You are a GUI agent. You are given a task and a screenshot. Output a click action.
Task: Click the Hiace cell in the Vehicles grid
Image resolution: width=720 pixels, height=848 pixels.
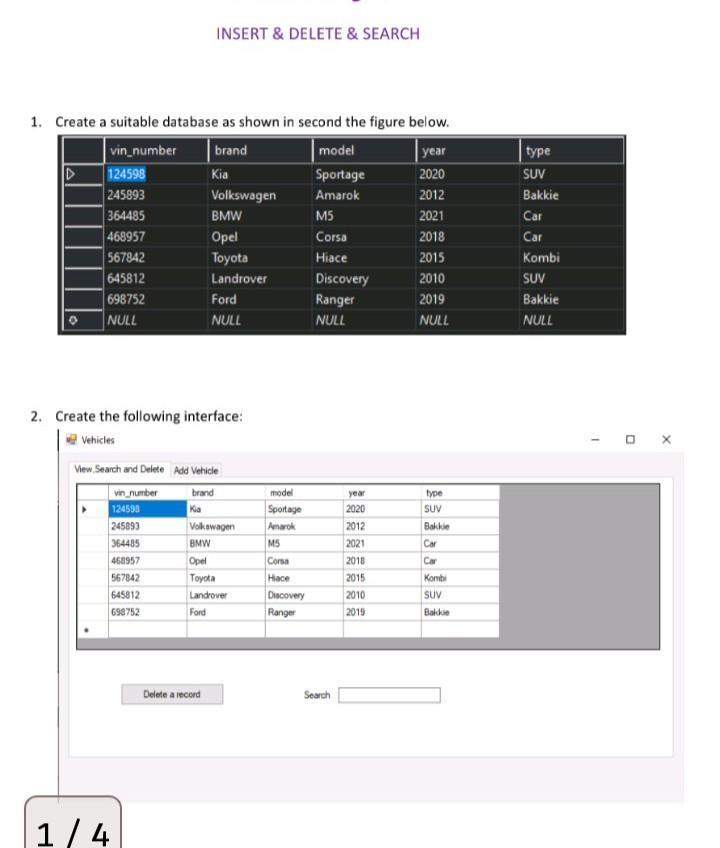point(304,578)
